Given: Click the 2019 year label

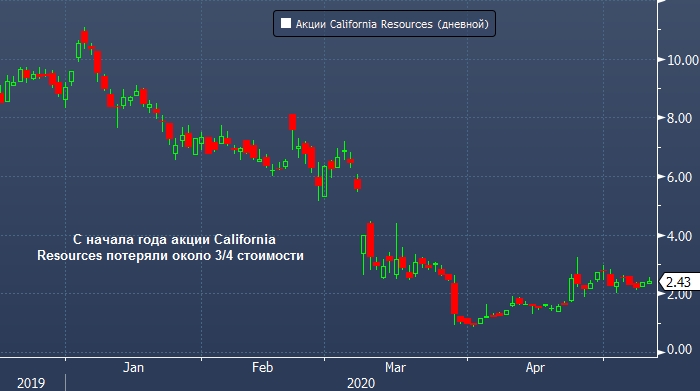Looking at the screenshot, I should (x=31, y=383).
